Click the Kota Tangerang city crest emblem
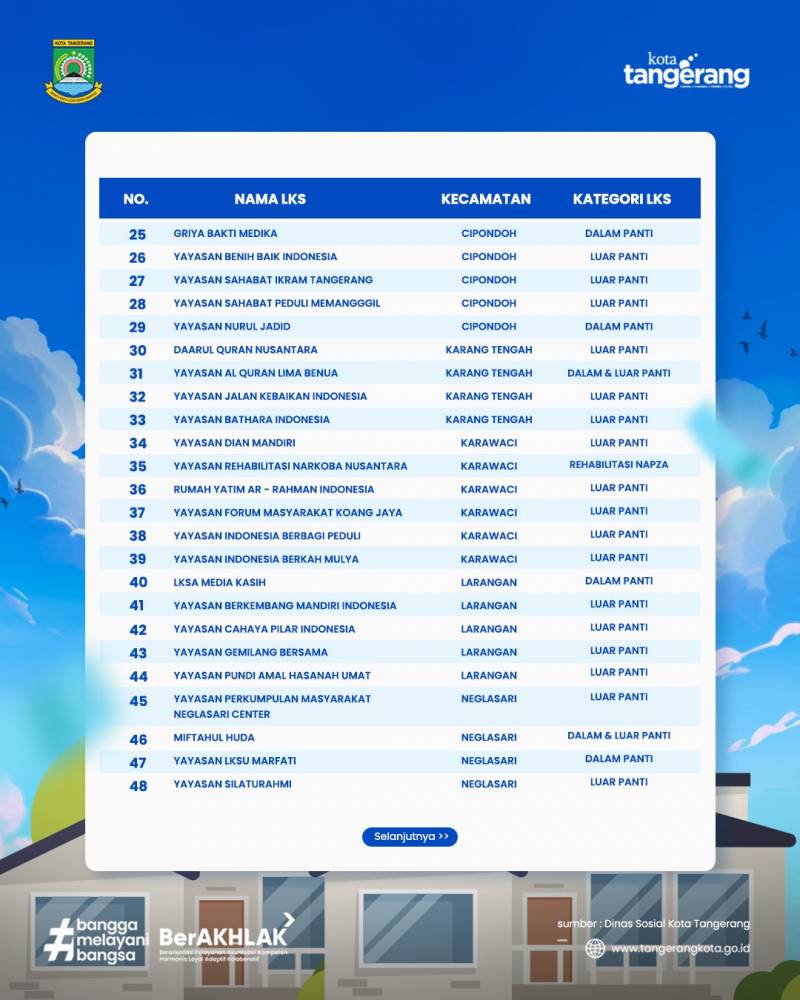Image resolution: width=800 pixels, height=1000 pixels. 74,71
